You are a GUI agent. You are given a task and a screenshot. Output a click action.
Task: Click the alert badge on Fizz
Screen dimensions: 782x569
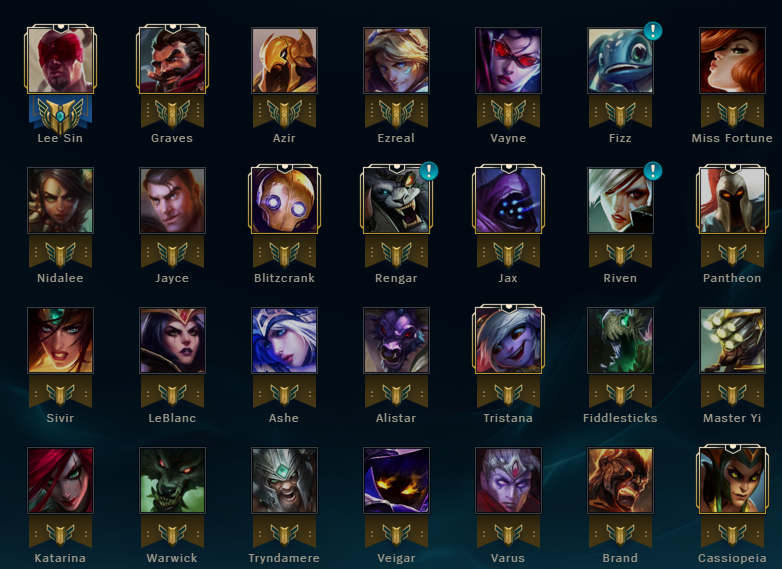click(x=653, y=31)
